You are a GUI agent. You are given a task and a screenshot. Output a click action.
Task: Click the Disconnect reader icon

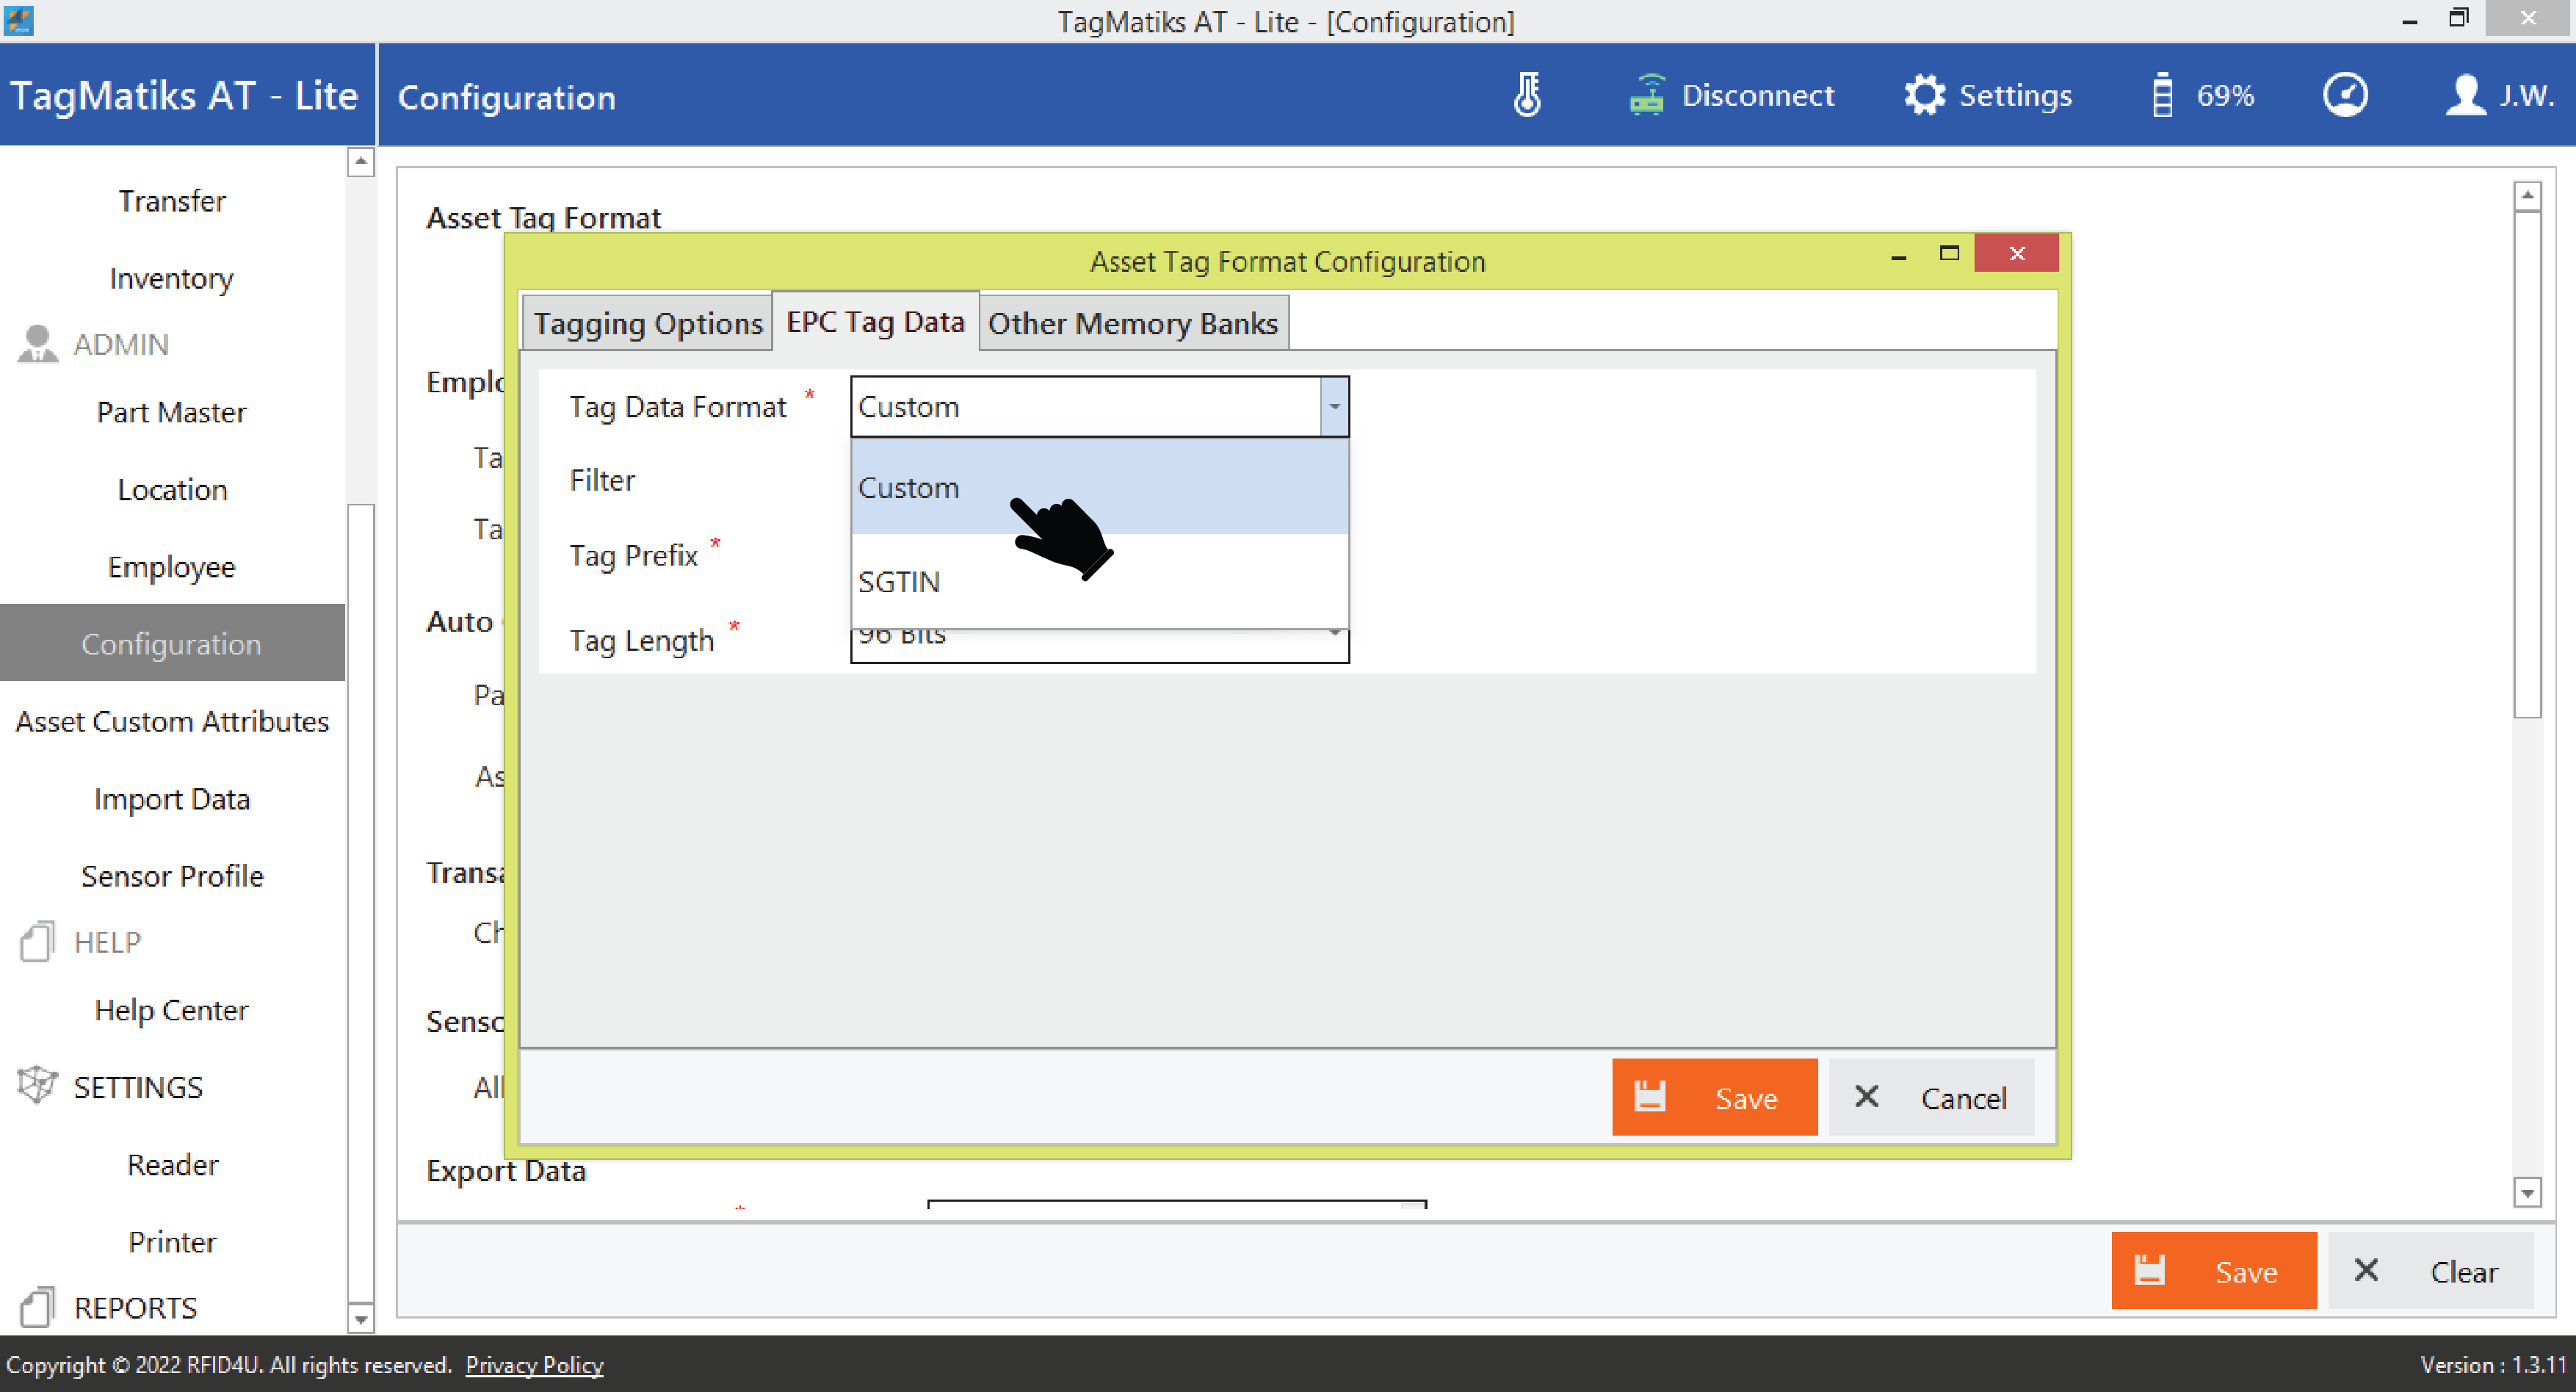click(1646, 96)
